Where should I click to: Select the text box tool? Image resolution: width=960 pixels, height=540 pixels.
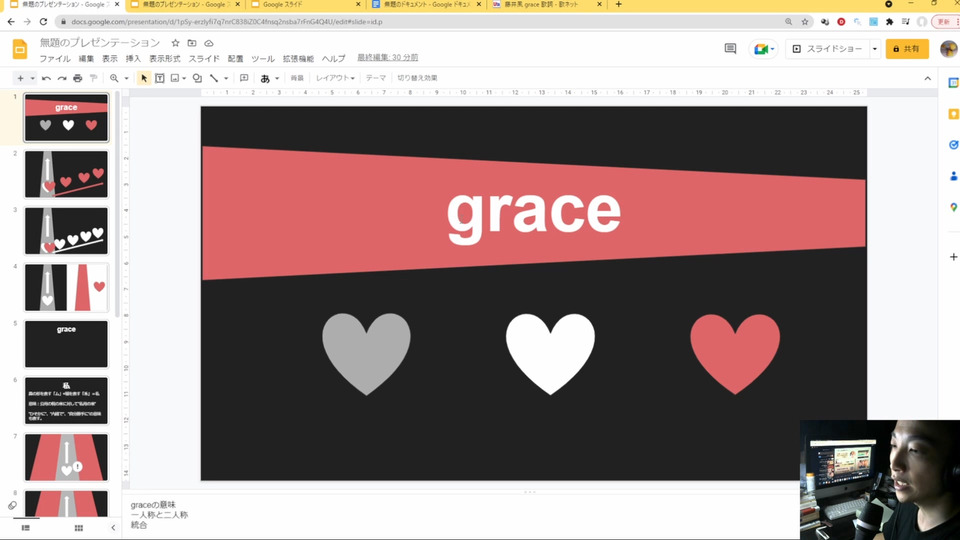[160, 78]
